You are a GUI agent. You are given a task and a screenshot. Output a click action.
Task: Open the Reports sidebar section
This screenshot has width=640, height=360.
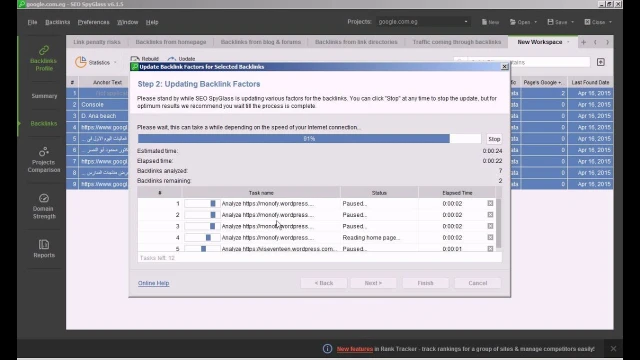[44, 249]
